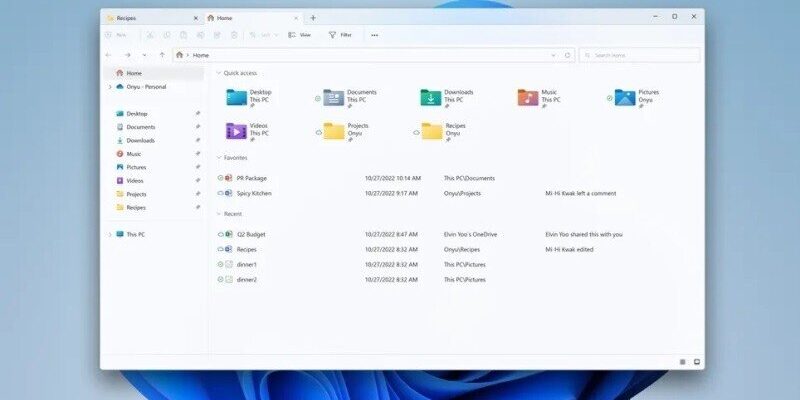Close the Home tab

click(296, 18)
